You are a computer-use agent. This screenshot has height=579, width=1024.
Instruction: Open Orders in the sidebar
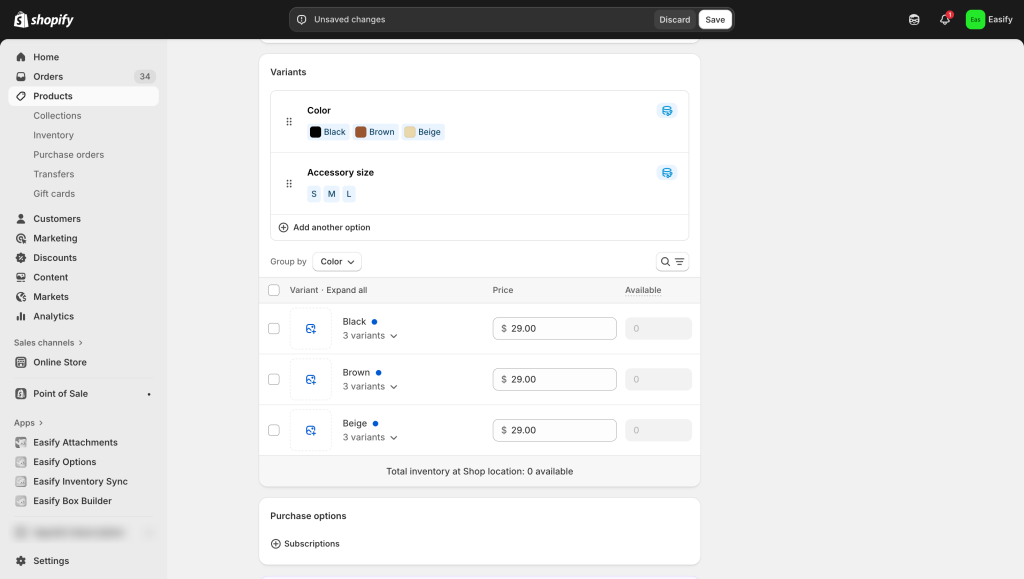(48, 77)
